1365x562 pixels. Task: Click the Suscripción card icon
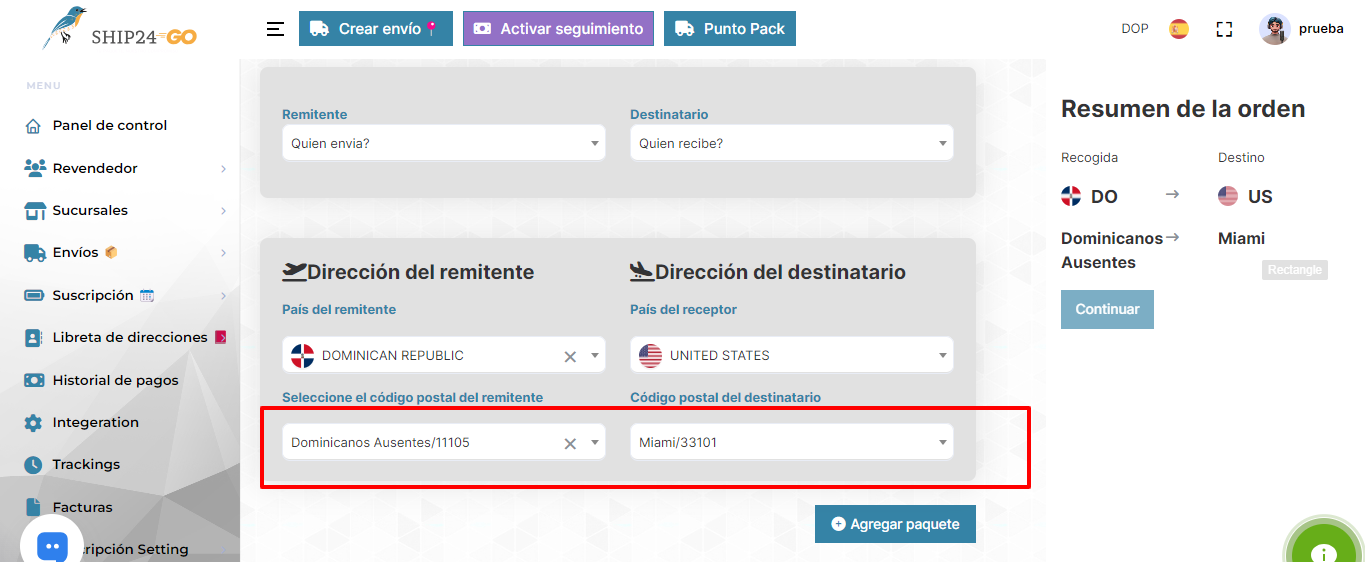point(35,296)
